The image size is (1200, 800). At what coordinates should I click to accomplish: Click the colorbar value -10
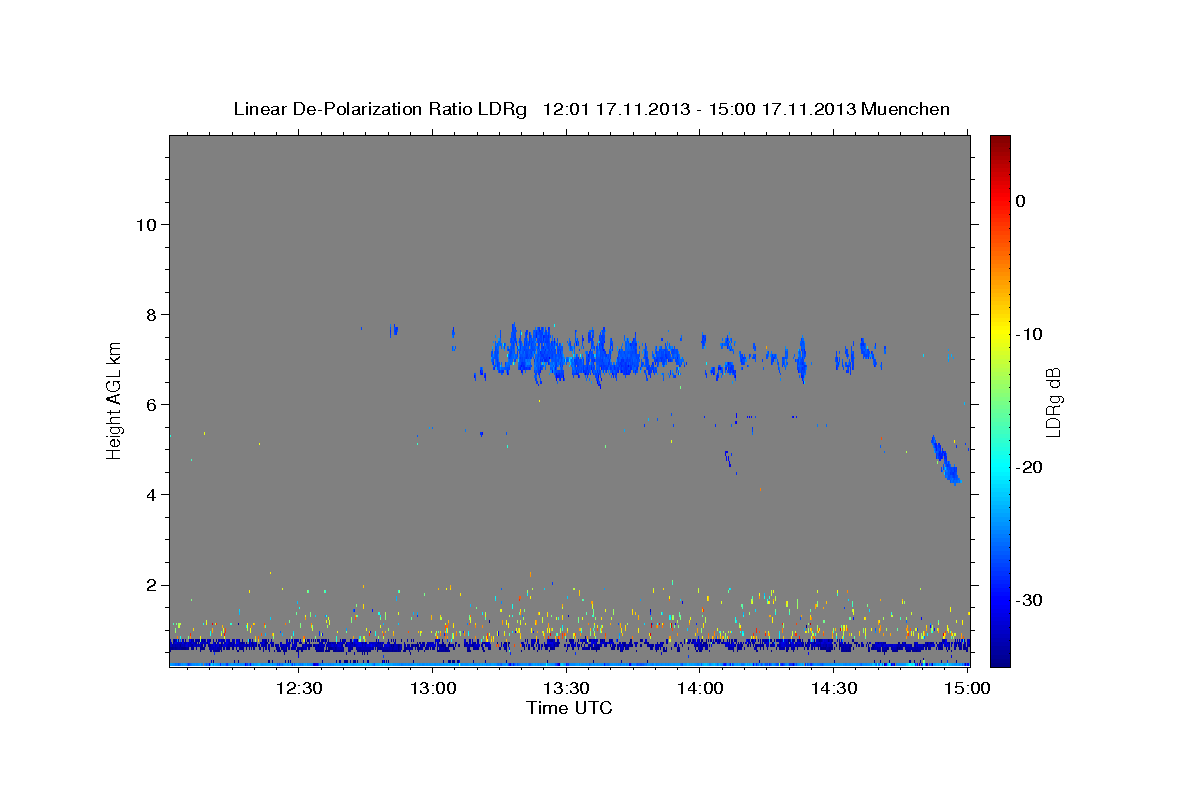click(x=1029, y=334)
